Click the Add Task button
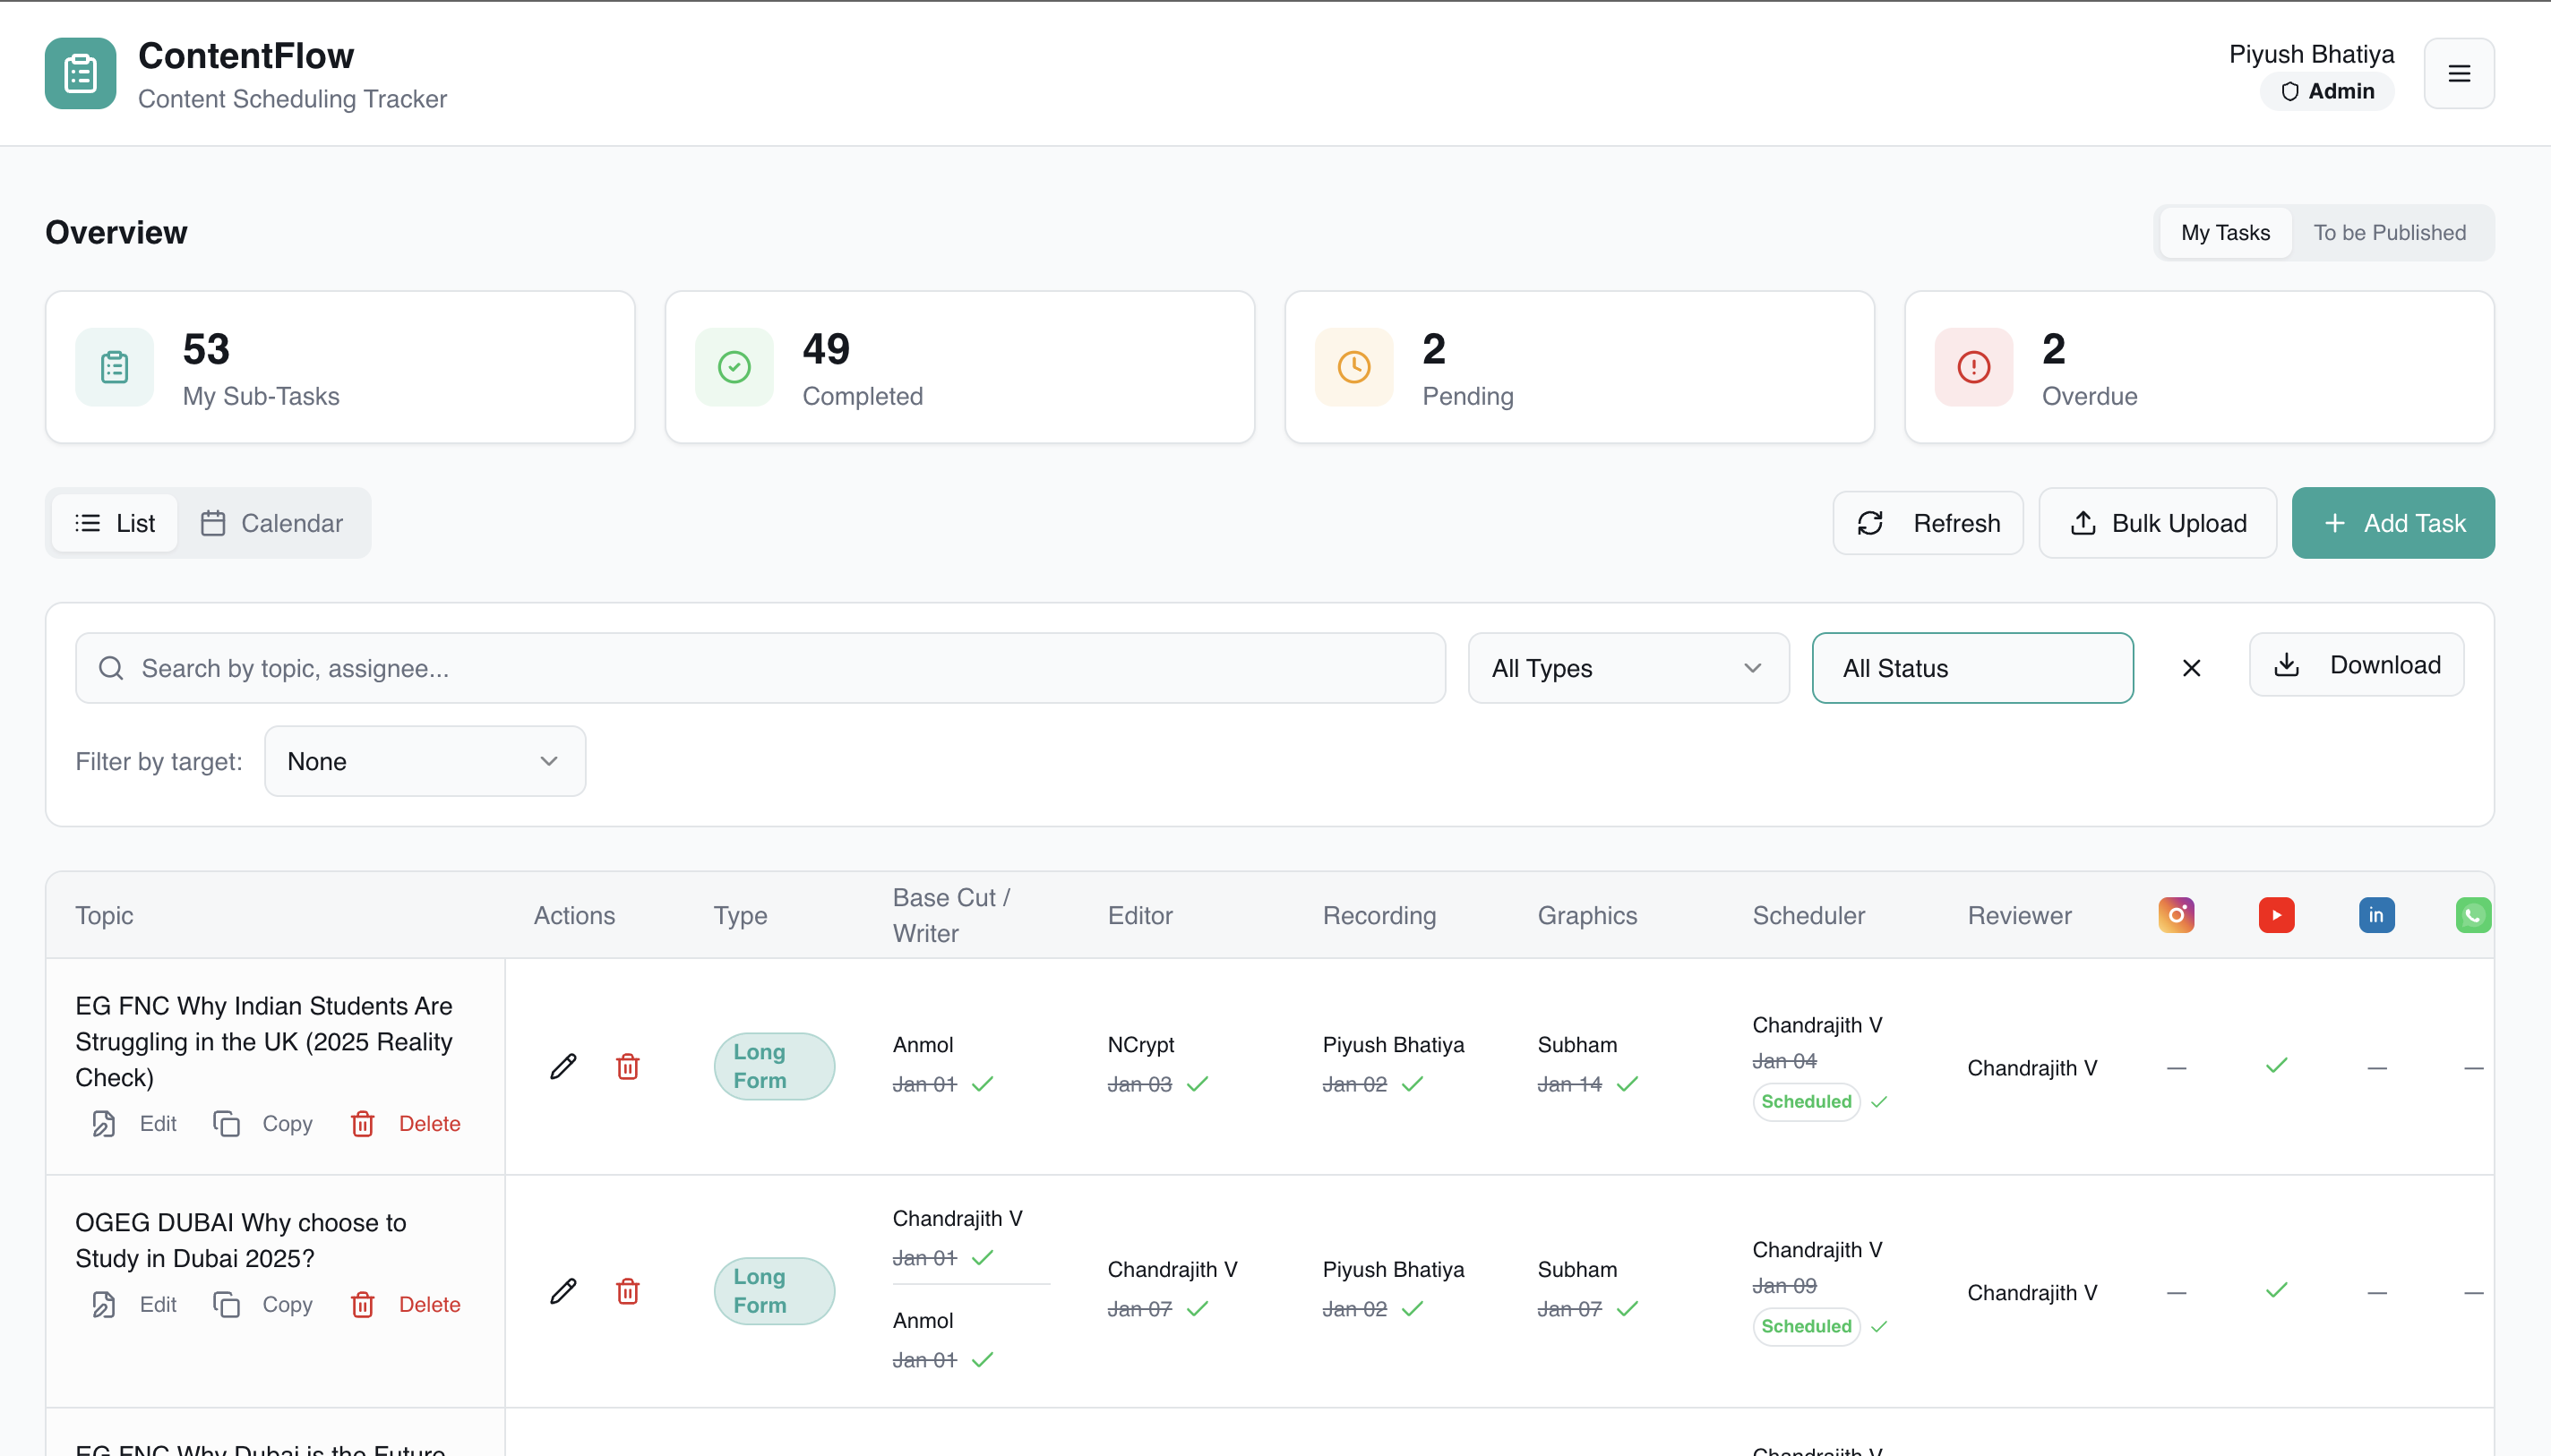This screenshot has height=1456, width=2551. [2392, 523]
